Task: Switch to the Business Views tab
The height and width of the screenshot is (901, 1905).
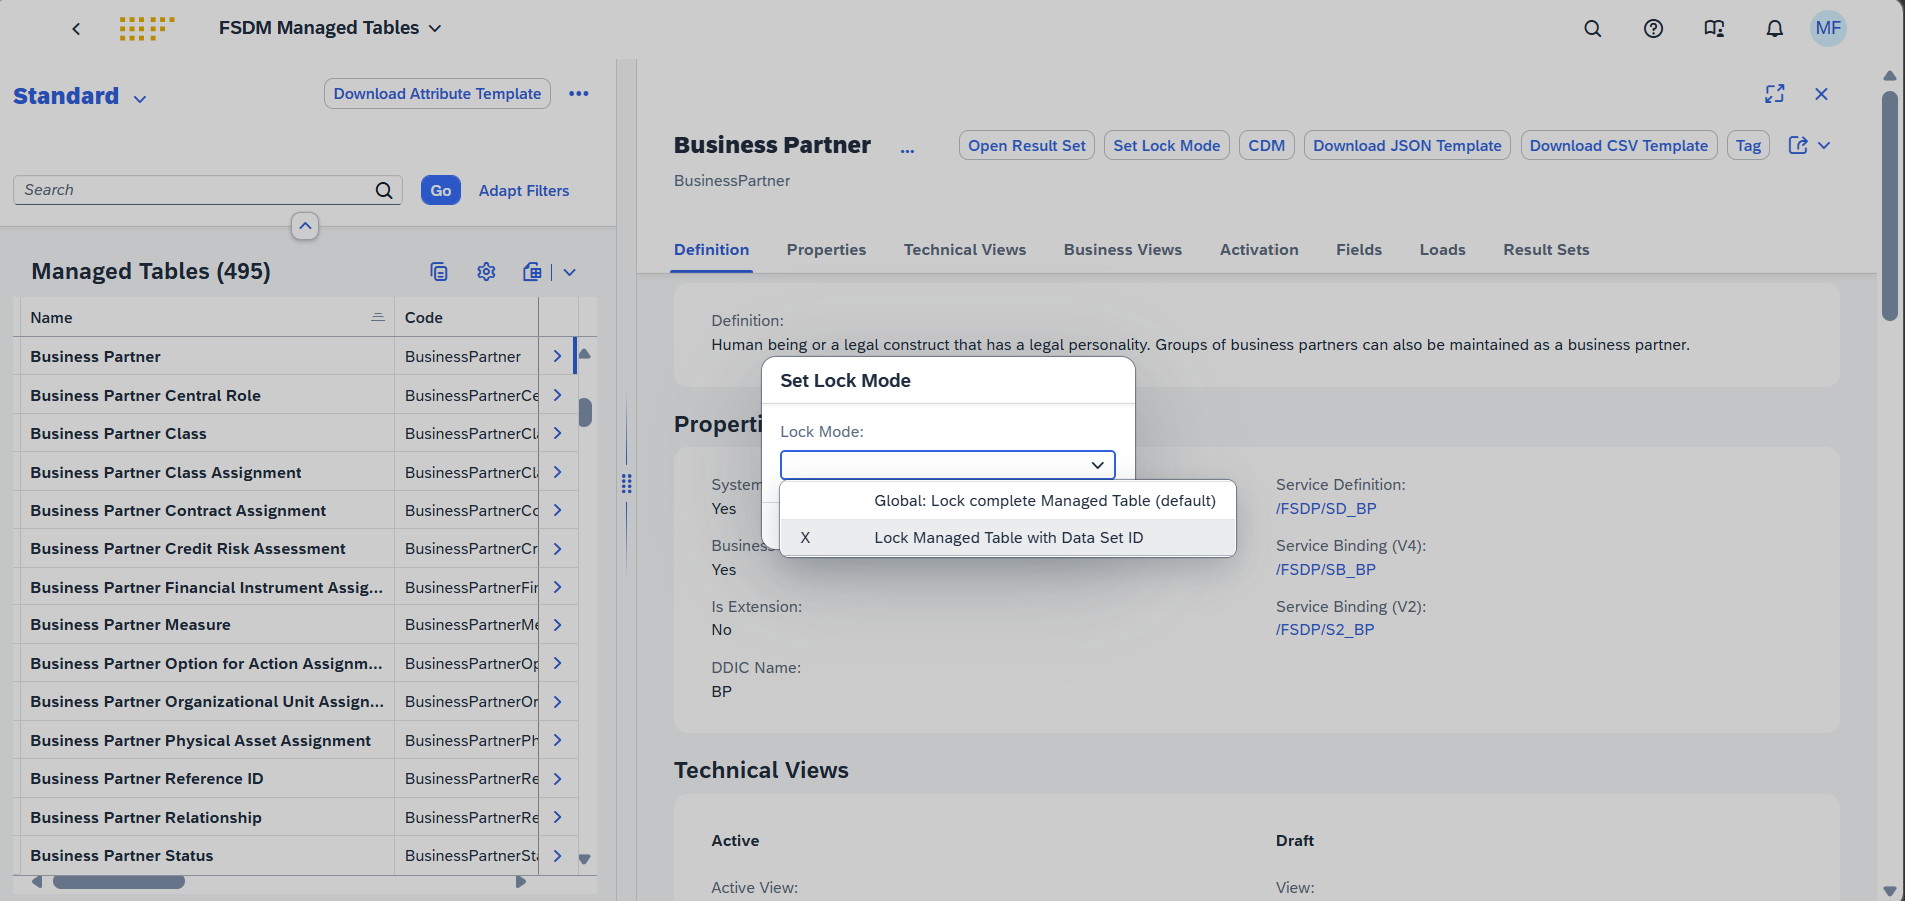Action: point(1122,250)
